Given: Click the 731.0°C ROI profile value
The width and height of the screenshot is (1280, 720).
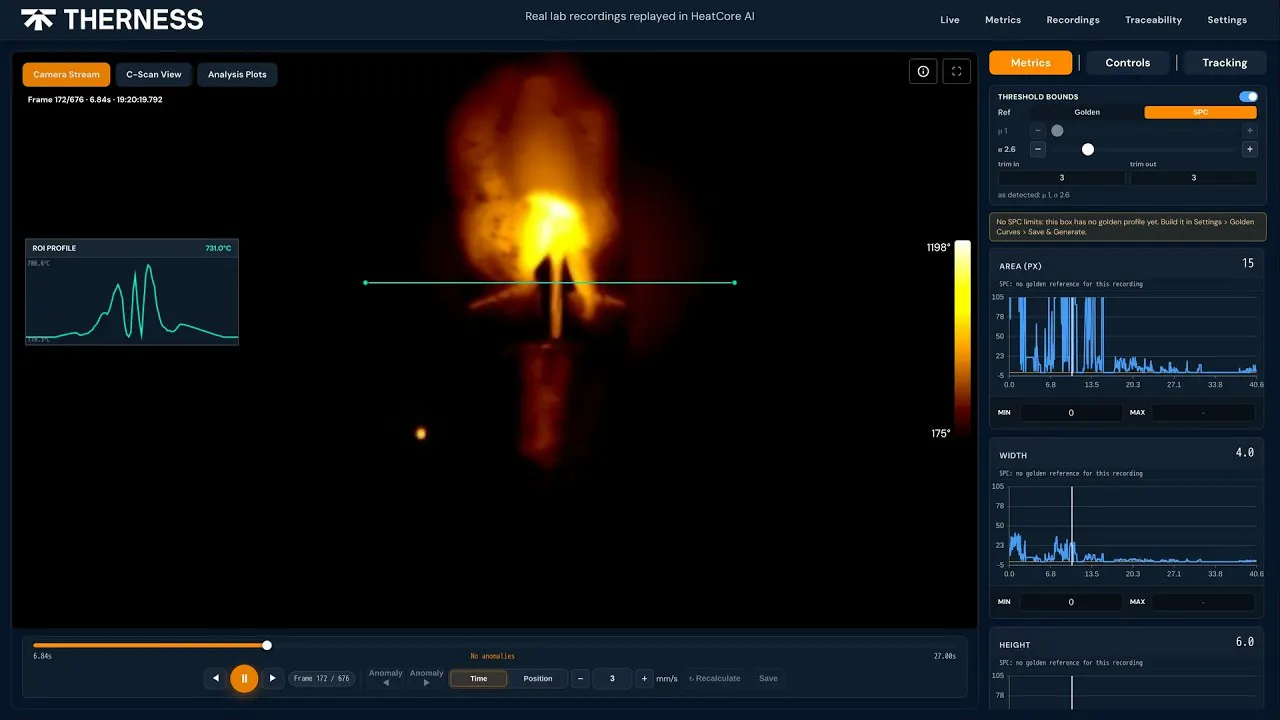Looking at the screenshot, I should point(218,248).
